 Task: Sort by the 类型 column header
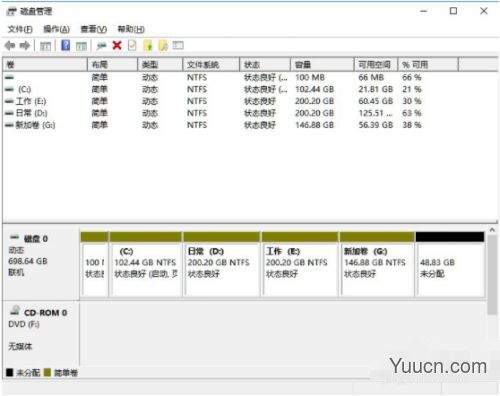(x=160, y=64)
